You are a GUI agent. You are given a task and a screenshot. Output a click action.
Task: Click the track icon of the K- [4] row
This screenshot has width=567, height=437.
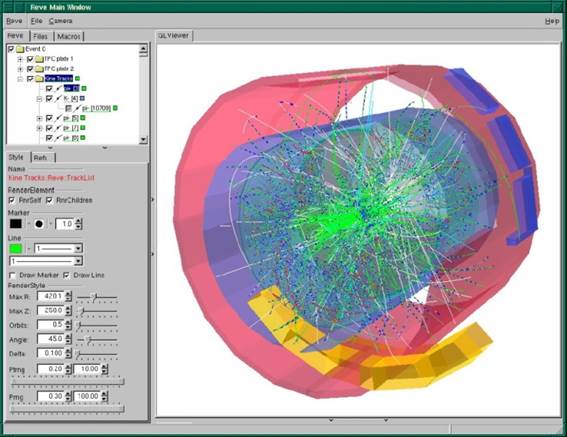(x=58, y=98)
